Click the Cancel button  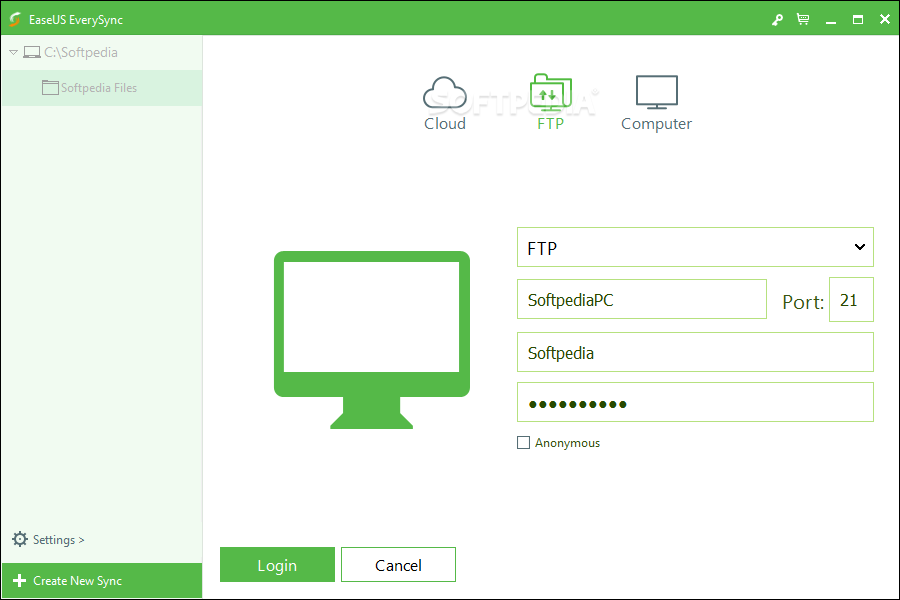(x=398, y=565)
